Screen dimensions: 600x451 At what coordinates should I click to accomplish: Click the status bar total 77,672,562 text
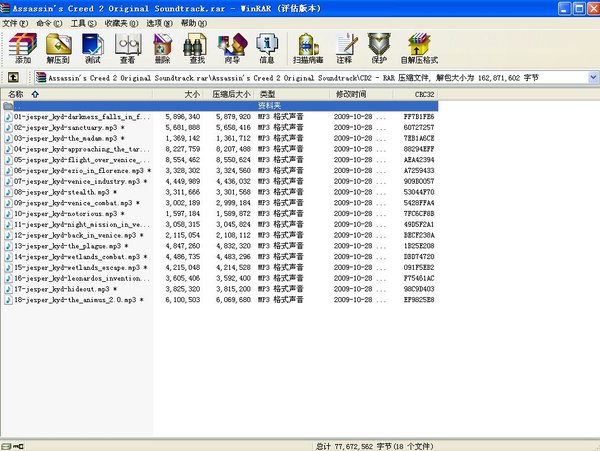pyautogui.click(x=375, y=446)
